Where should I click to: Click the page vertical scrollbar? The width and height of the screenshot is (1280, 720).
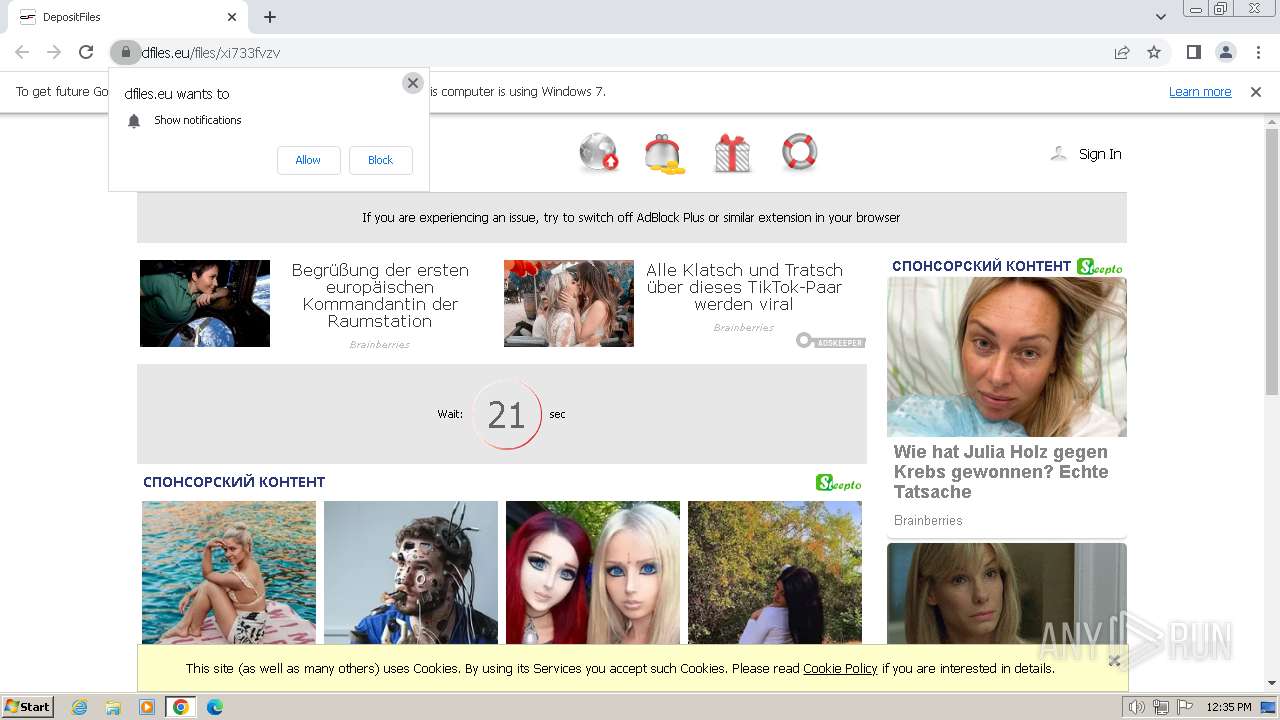pyautogui.click(x=1272, y=260)
